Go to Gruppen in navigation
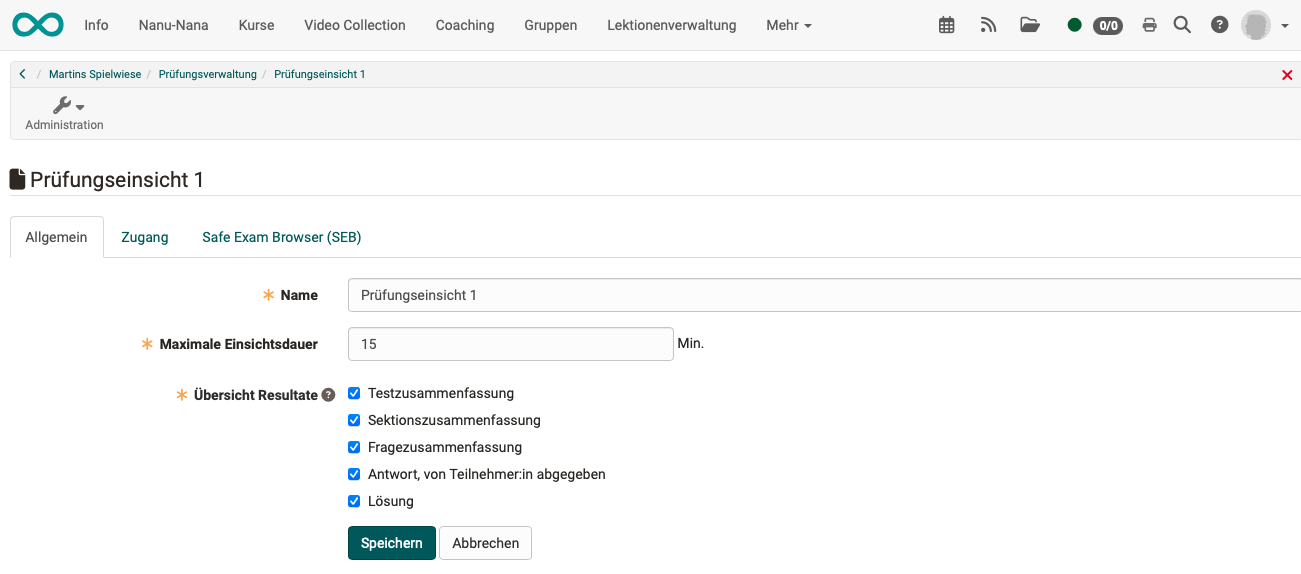This screenshot has width=1301, height=574. click(x=551, y=25)
